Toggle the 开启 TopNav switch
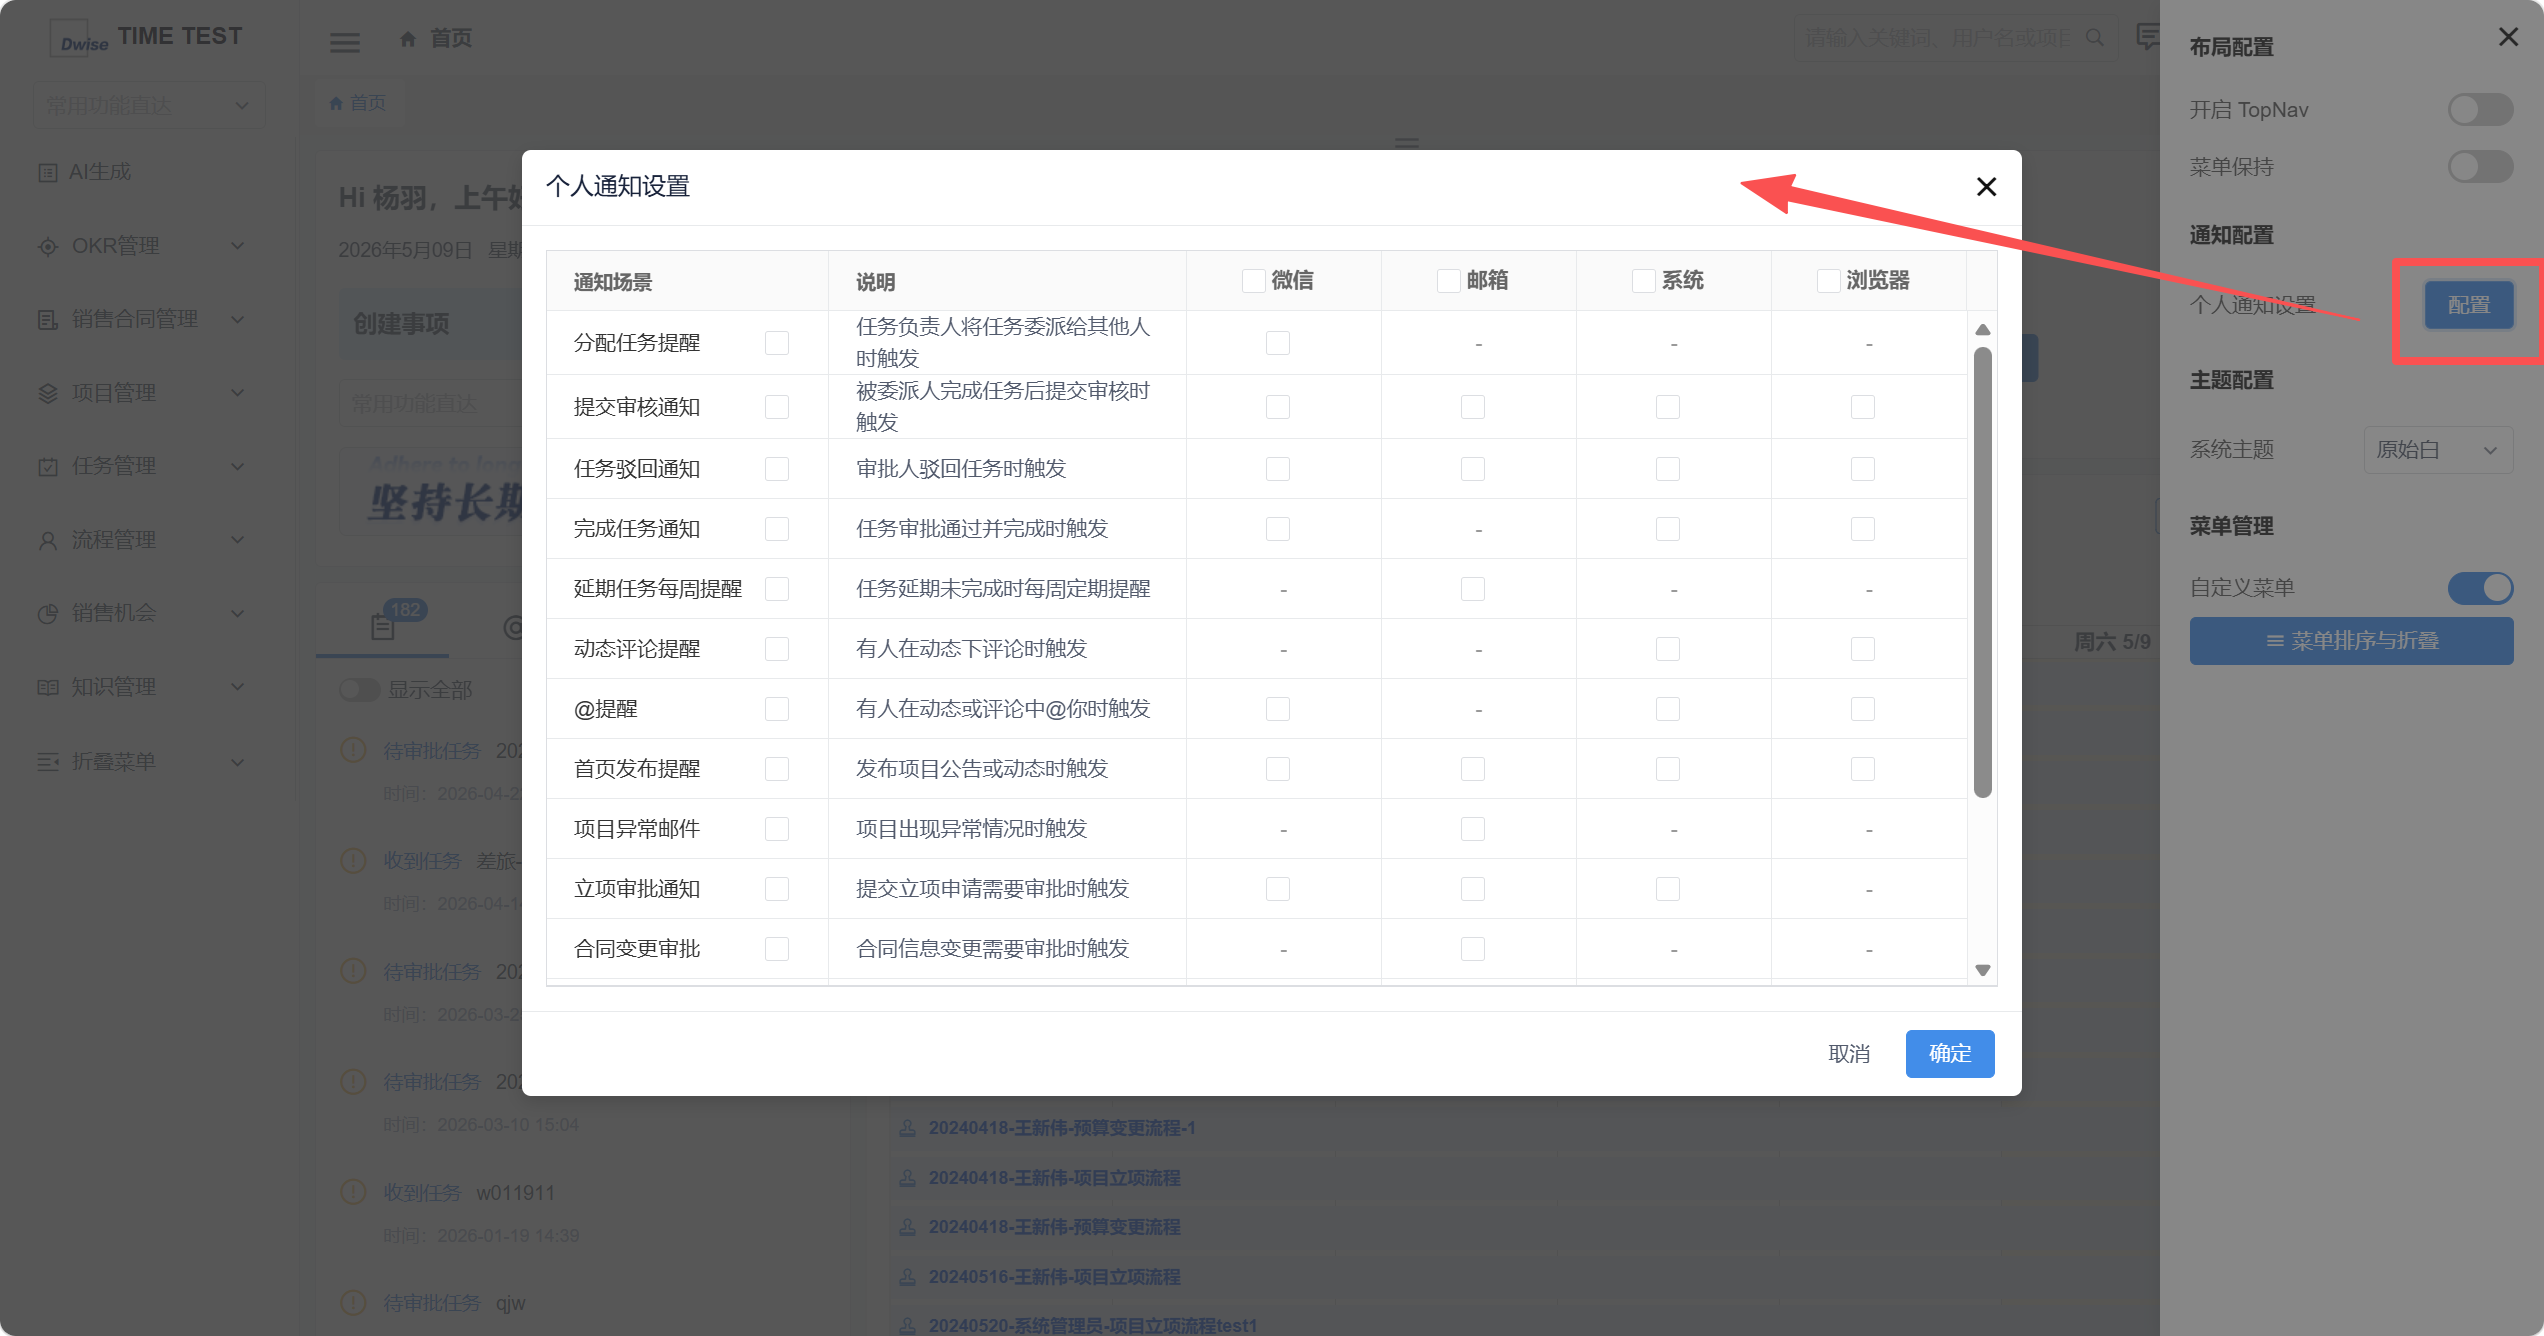The height and width of the screenshot is (1336, 2544). point(2480,110)
